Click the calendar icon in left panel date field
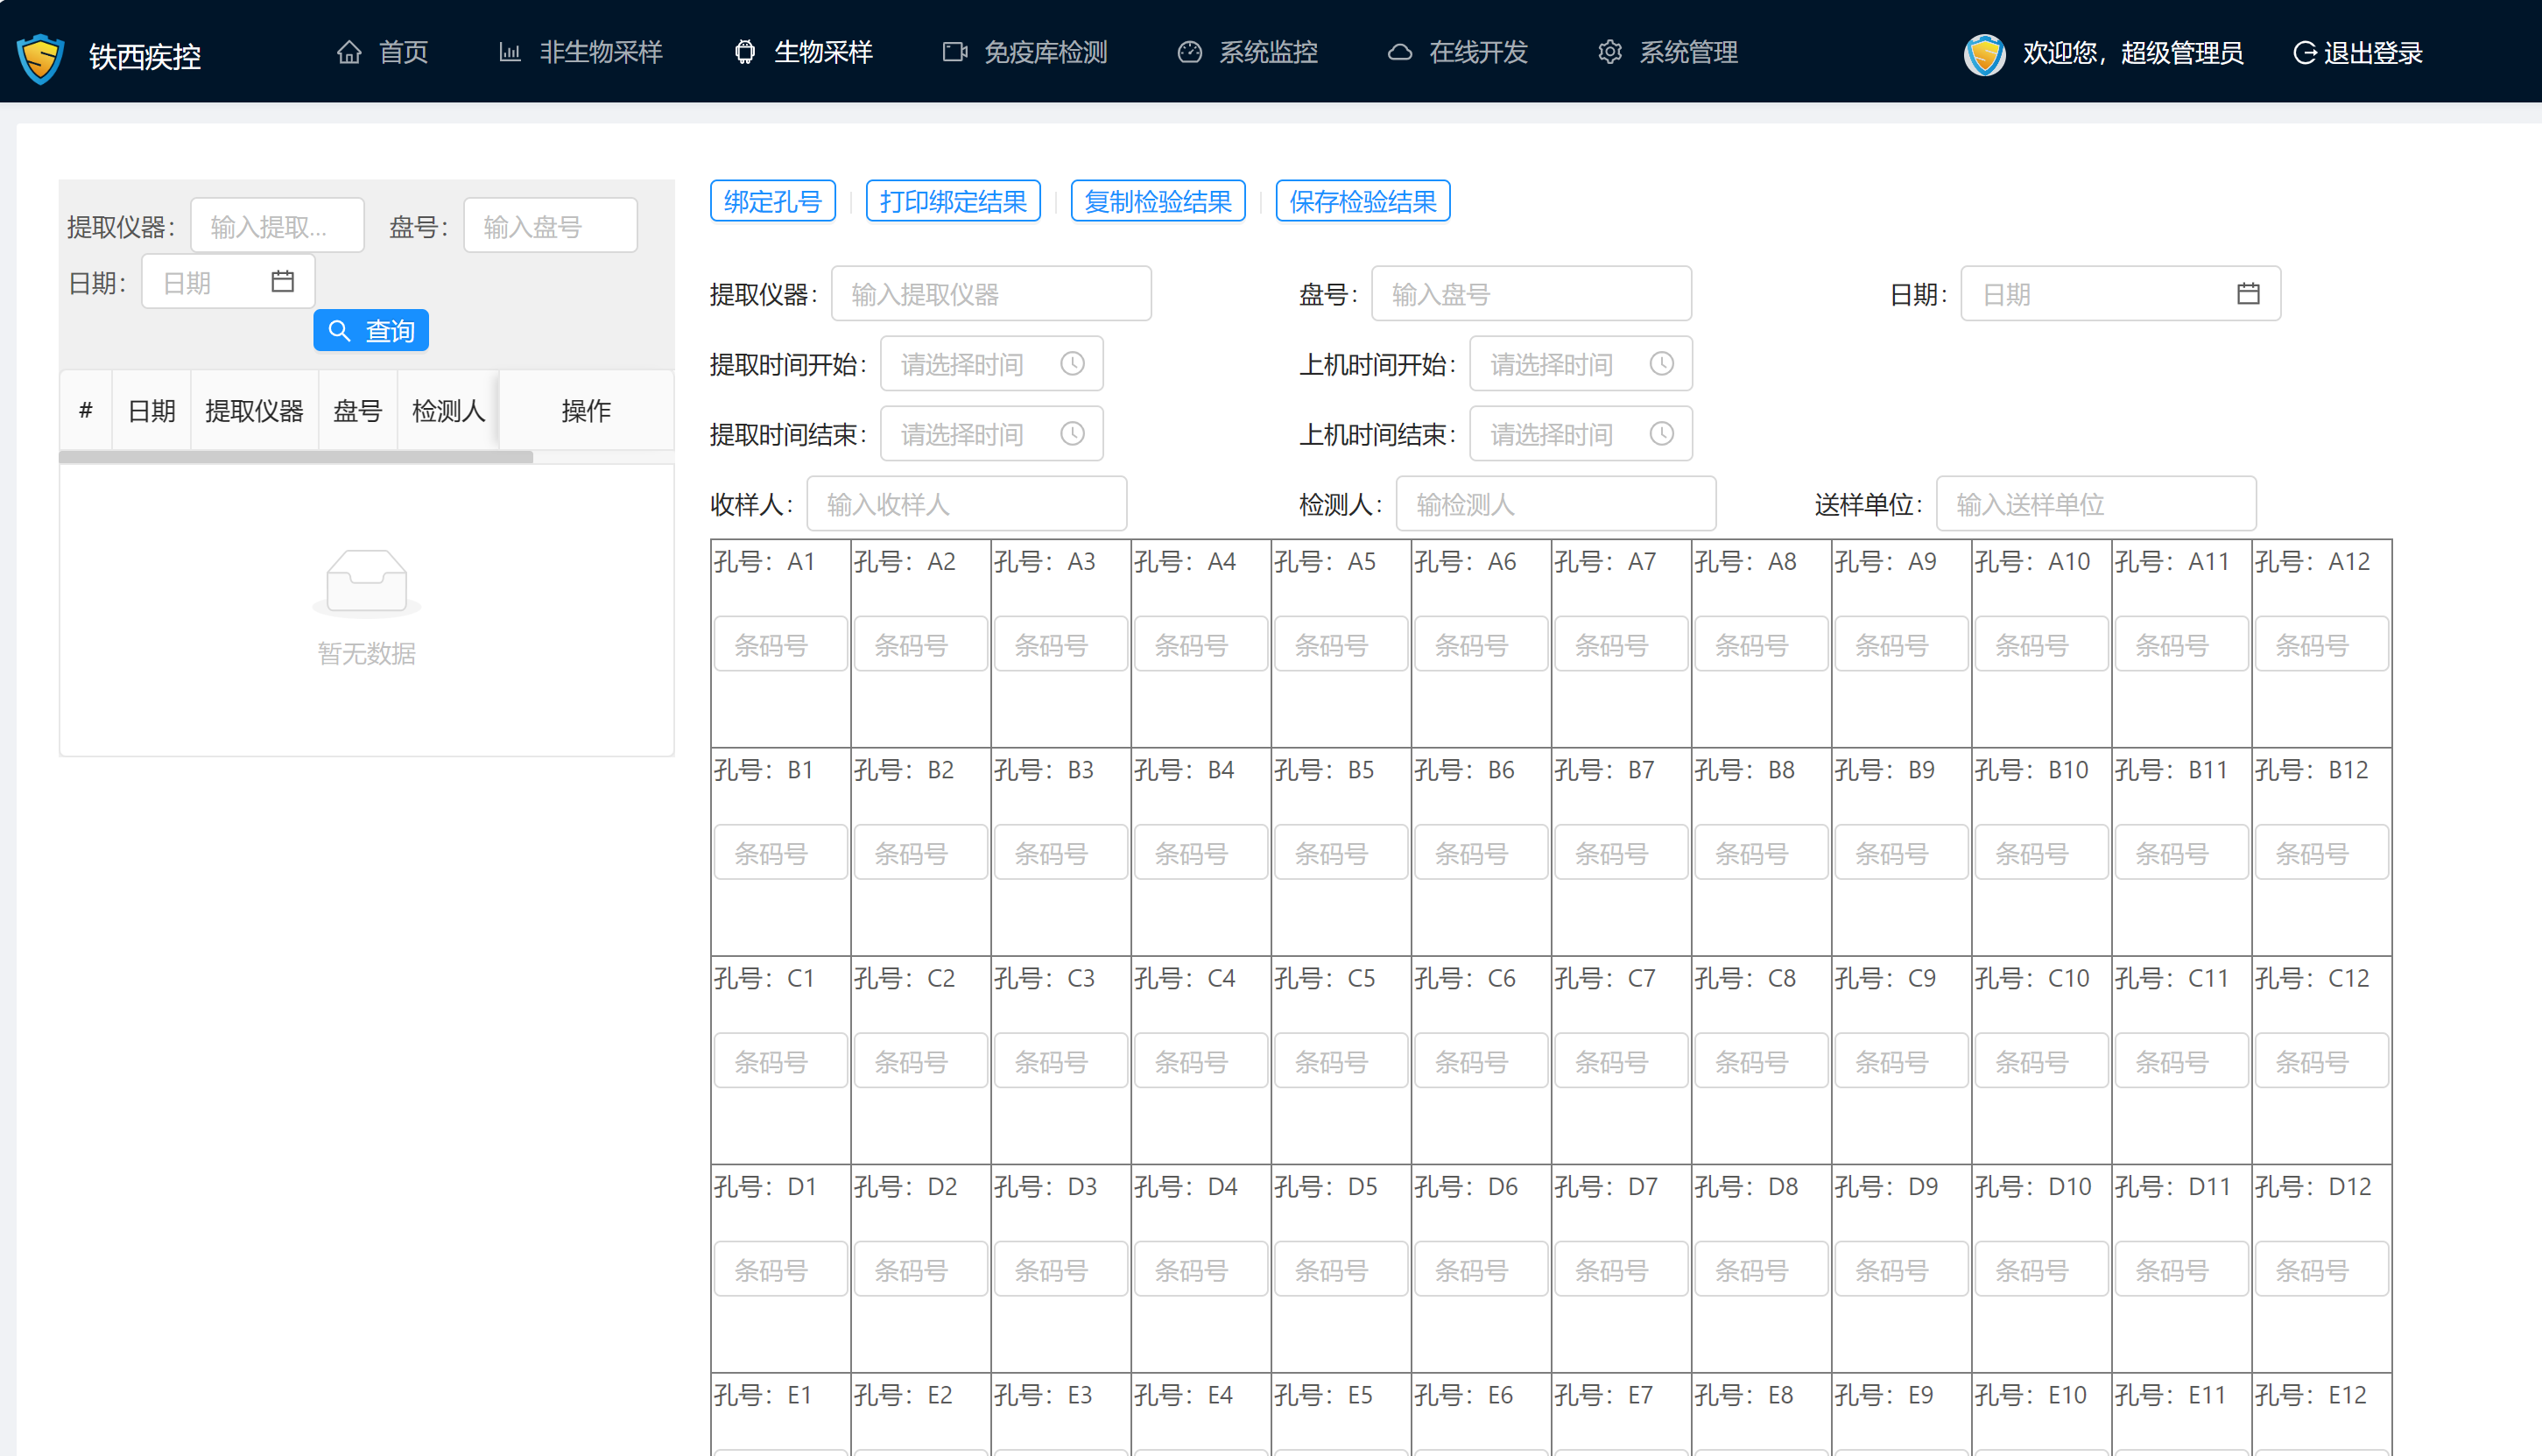This screenshot has width=2542, height=1456. (x=283, y=281)
